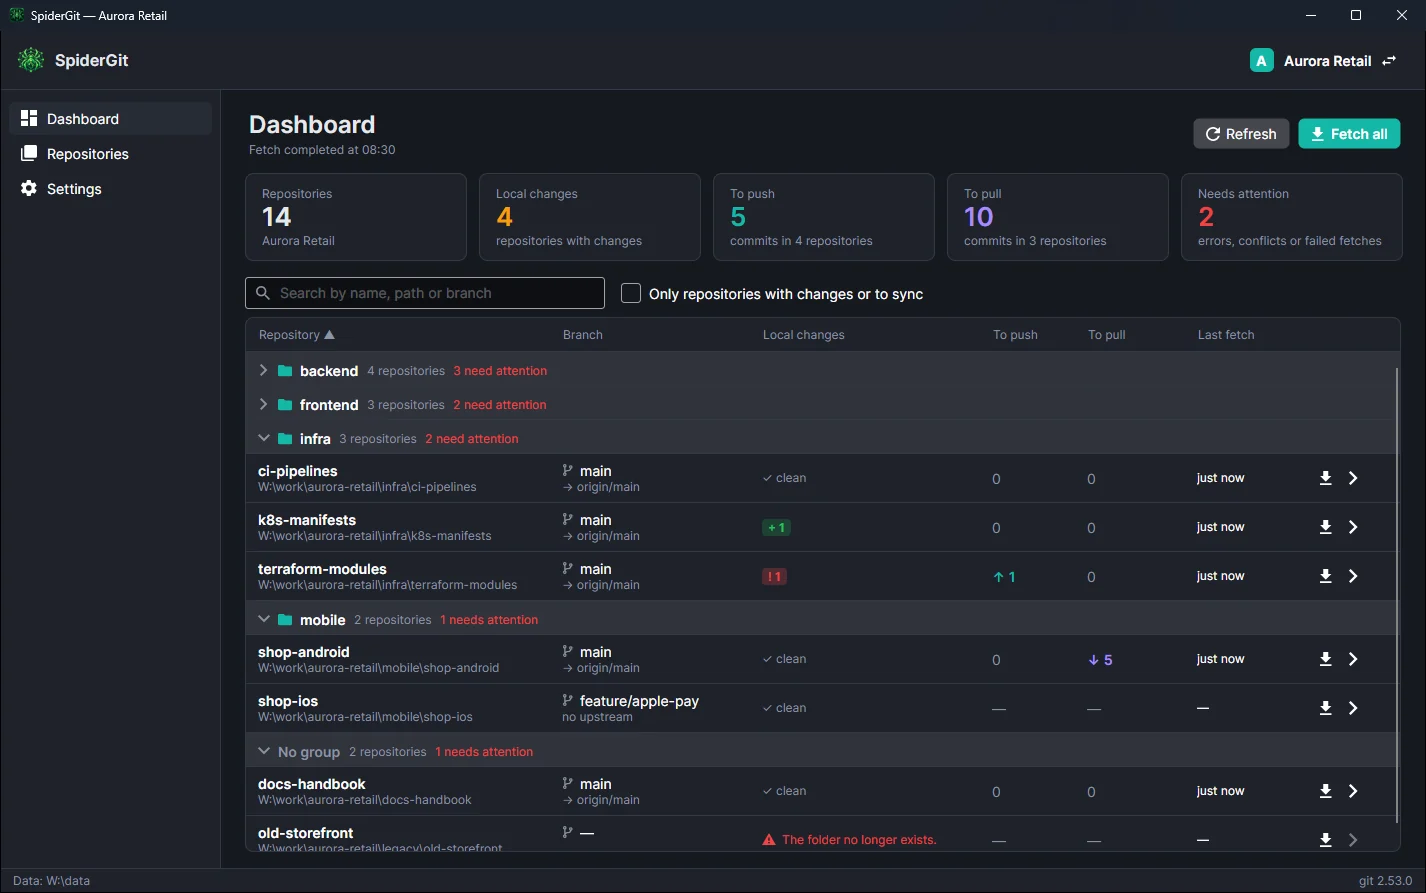This screenshot has width=1426, height=893.
Task: Click the Aurora Retail avatar badge
Action: point(1261,61)
